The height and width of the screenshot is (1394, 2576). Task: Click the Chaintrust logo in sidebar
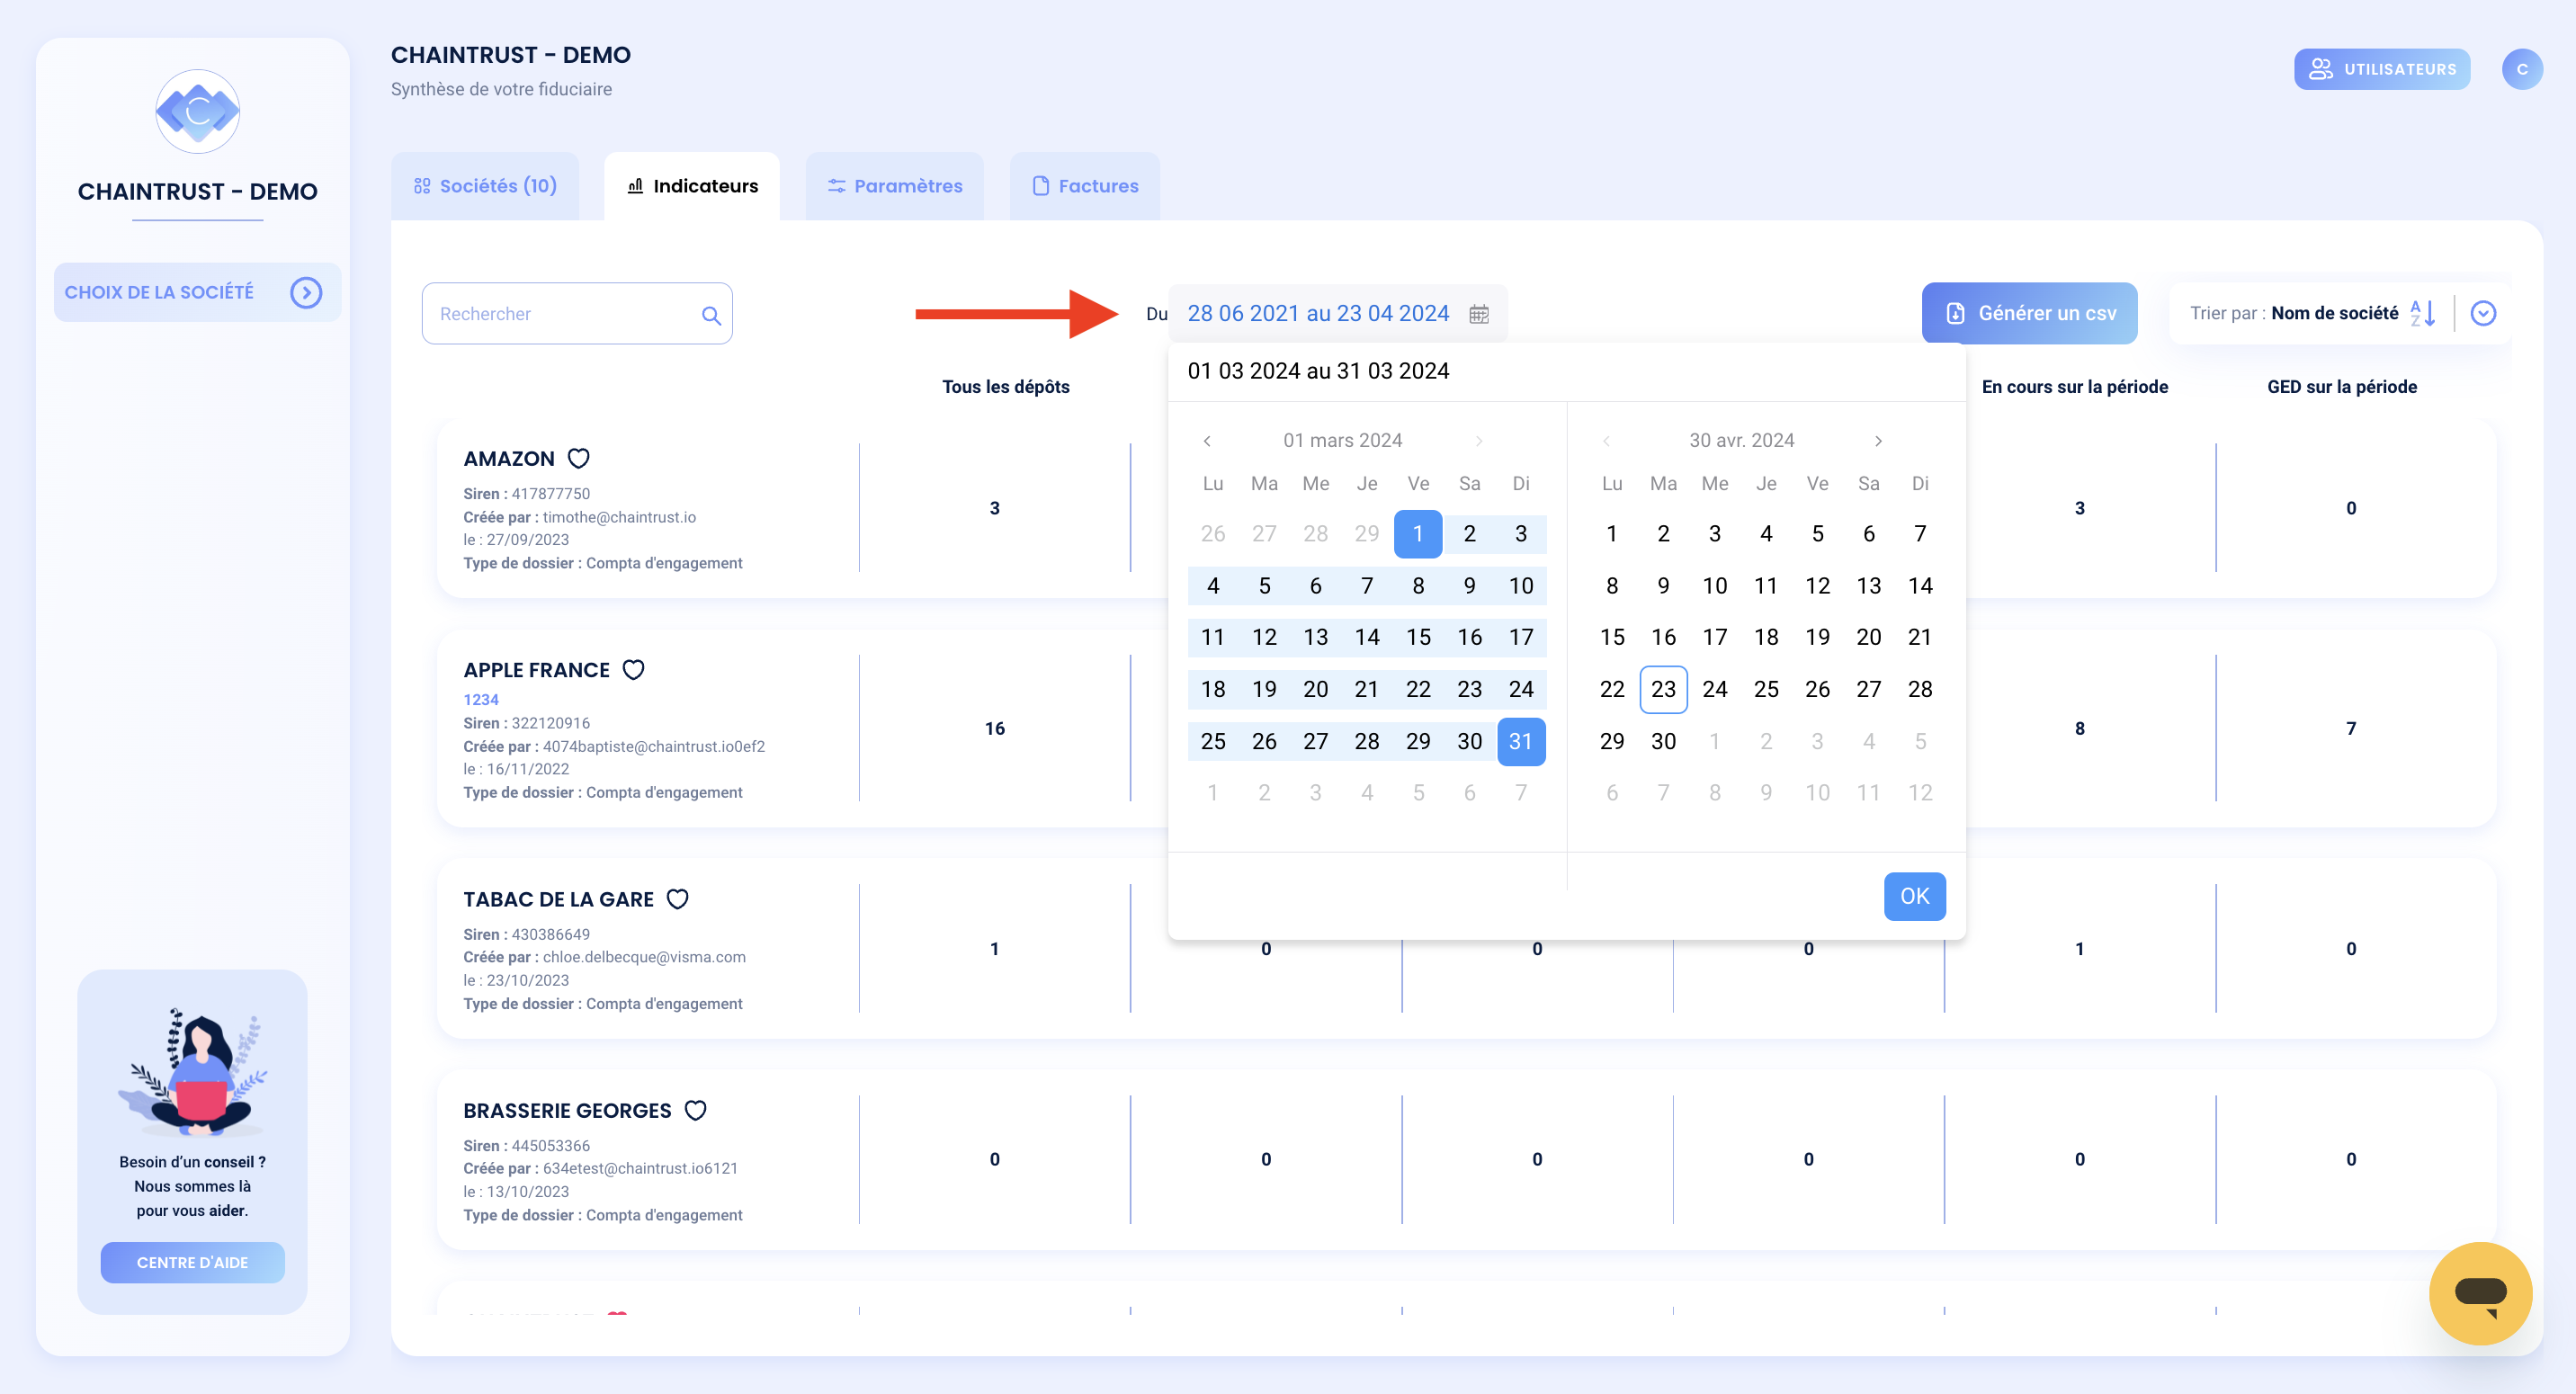pos(197,111)
